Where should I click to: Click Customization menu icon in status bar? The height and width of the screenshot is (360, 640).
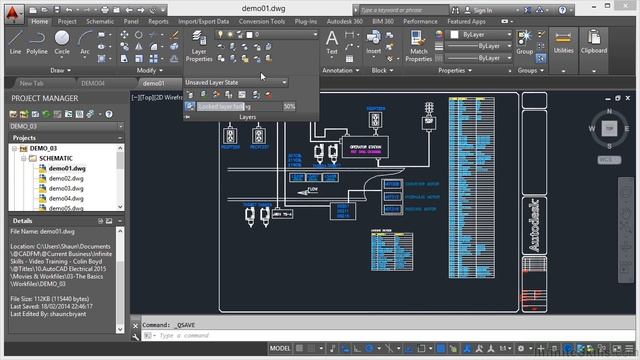tap(629, 349)
